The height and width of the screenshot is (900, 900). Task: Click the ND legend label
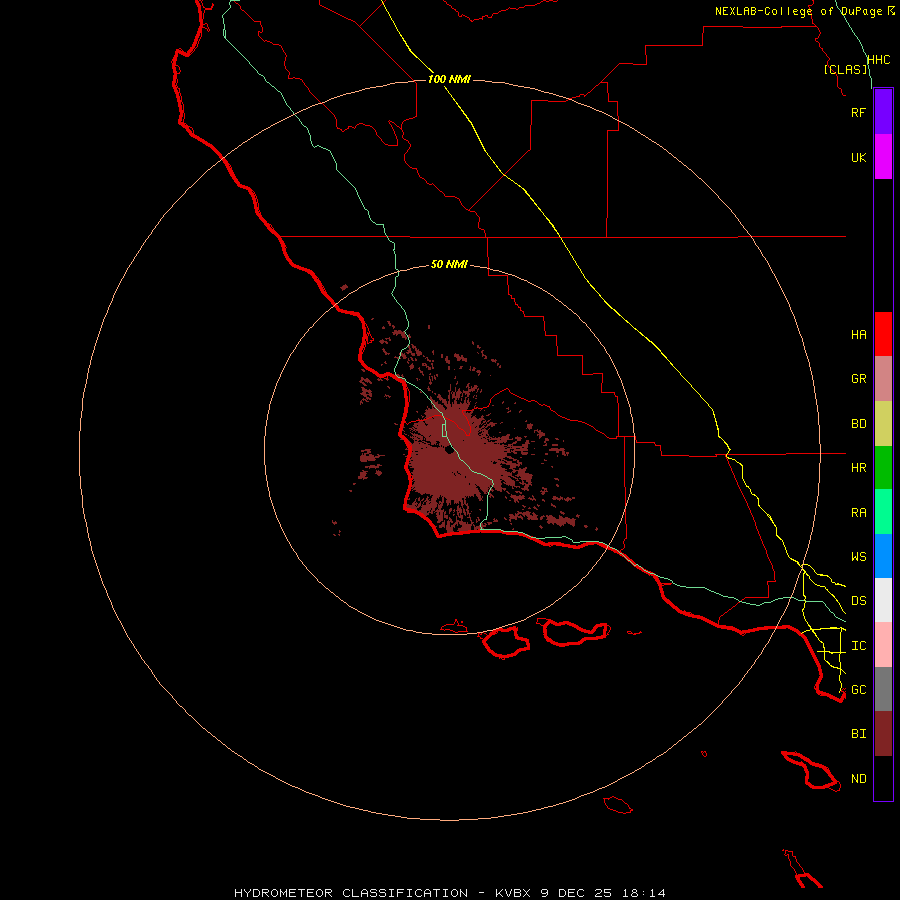tap(858, 779)
